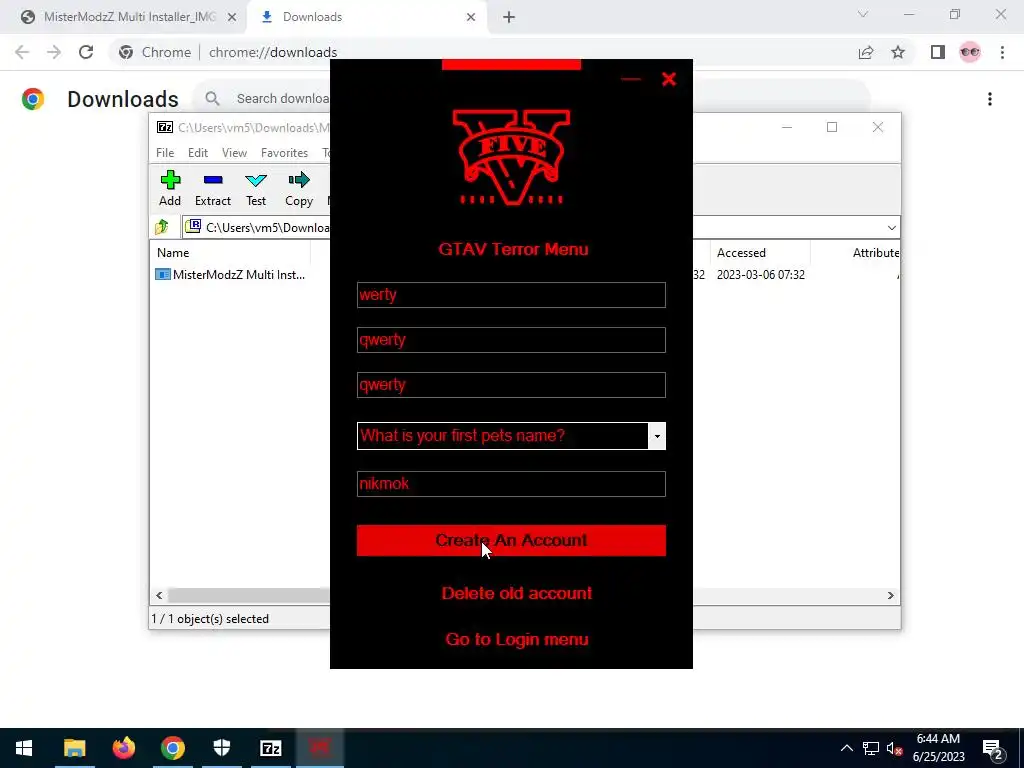1024x768 pixels.
Task: Click Chrome logo on Downloads page
Action: tap(33, 99)
